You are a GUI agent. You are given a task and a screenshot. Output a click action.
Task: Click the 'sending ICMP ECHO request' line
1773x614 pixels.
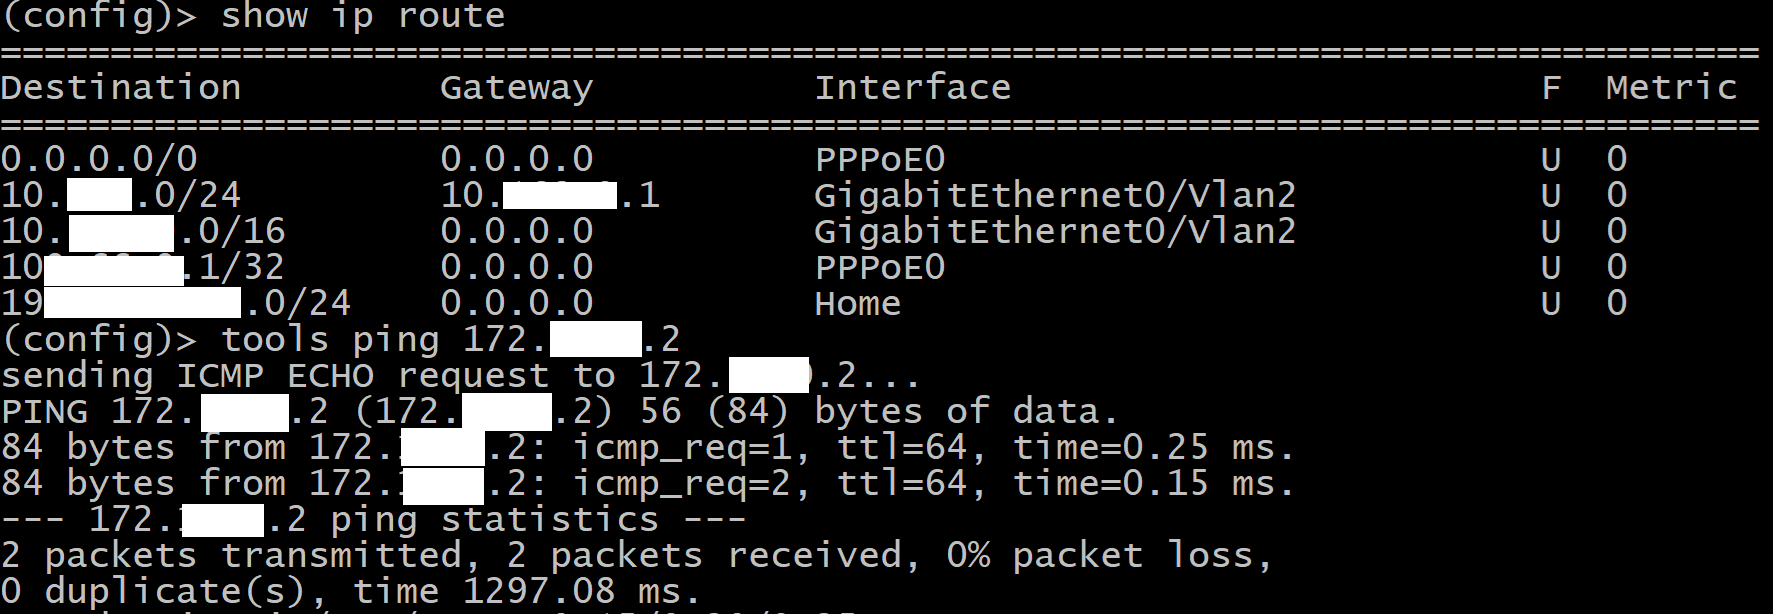275,375
